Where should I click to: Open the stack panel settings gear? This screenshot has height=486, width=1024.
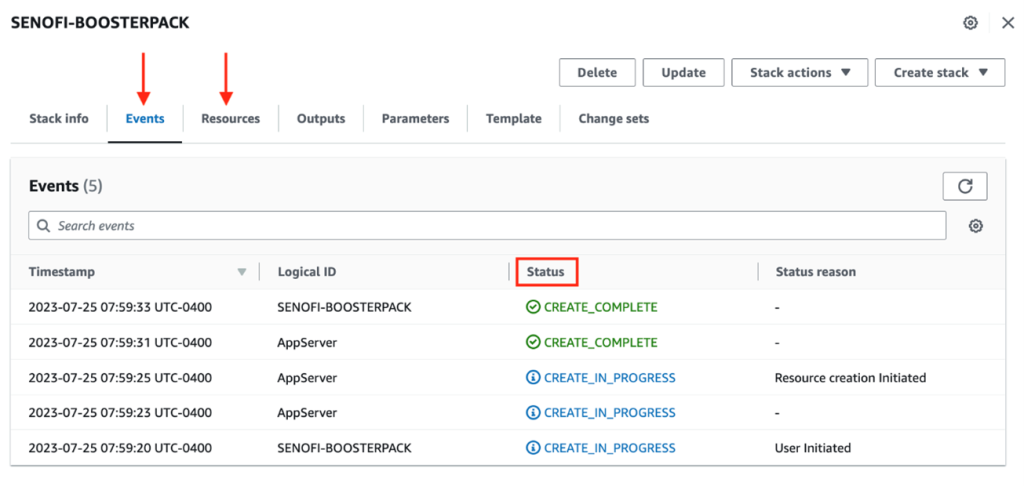tap(970, 23)
